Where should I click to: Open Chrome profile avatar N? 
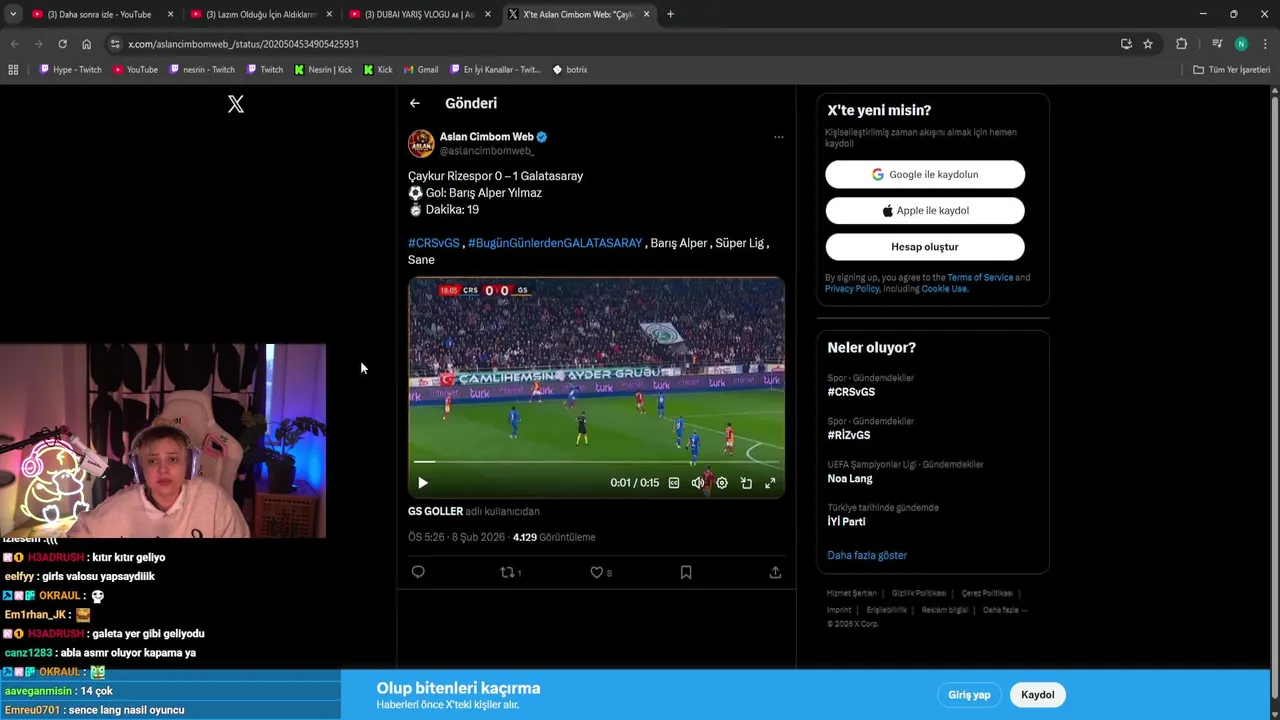click(1241, 44)
